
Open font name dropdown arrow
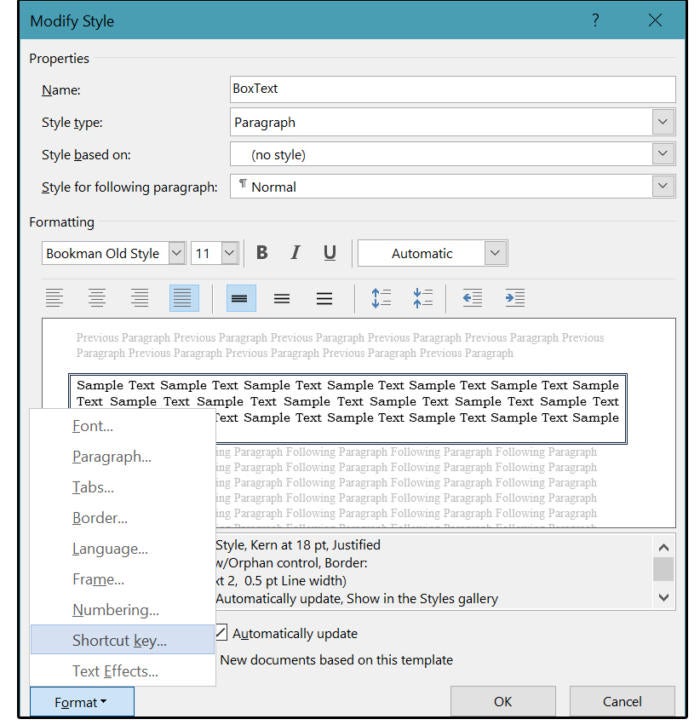[x=177, y=253]
